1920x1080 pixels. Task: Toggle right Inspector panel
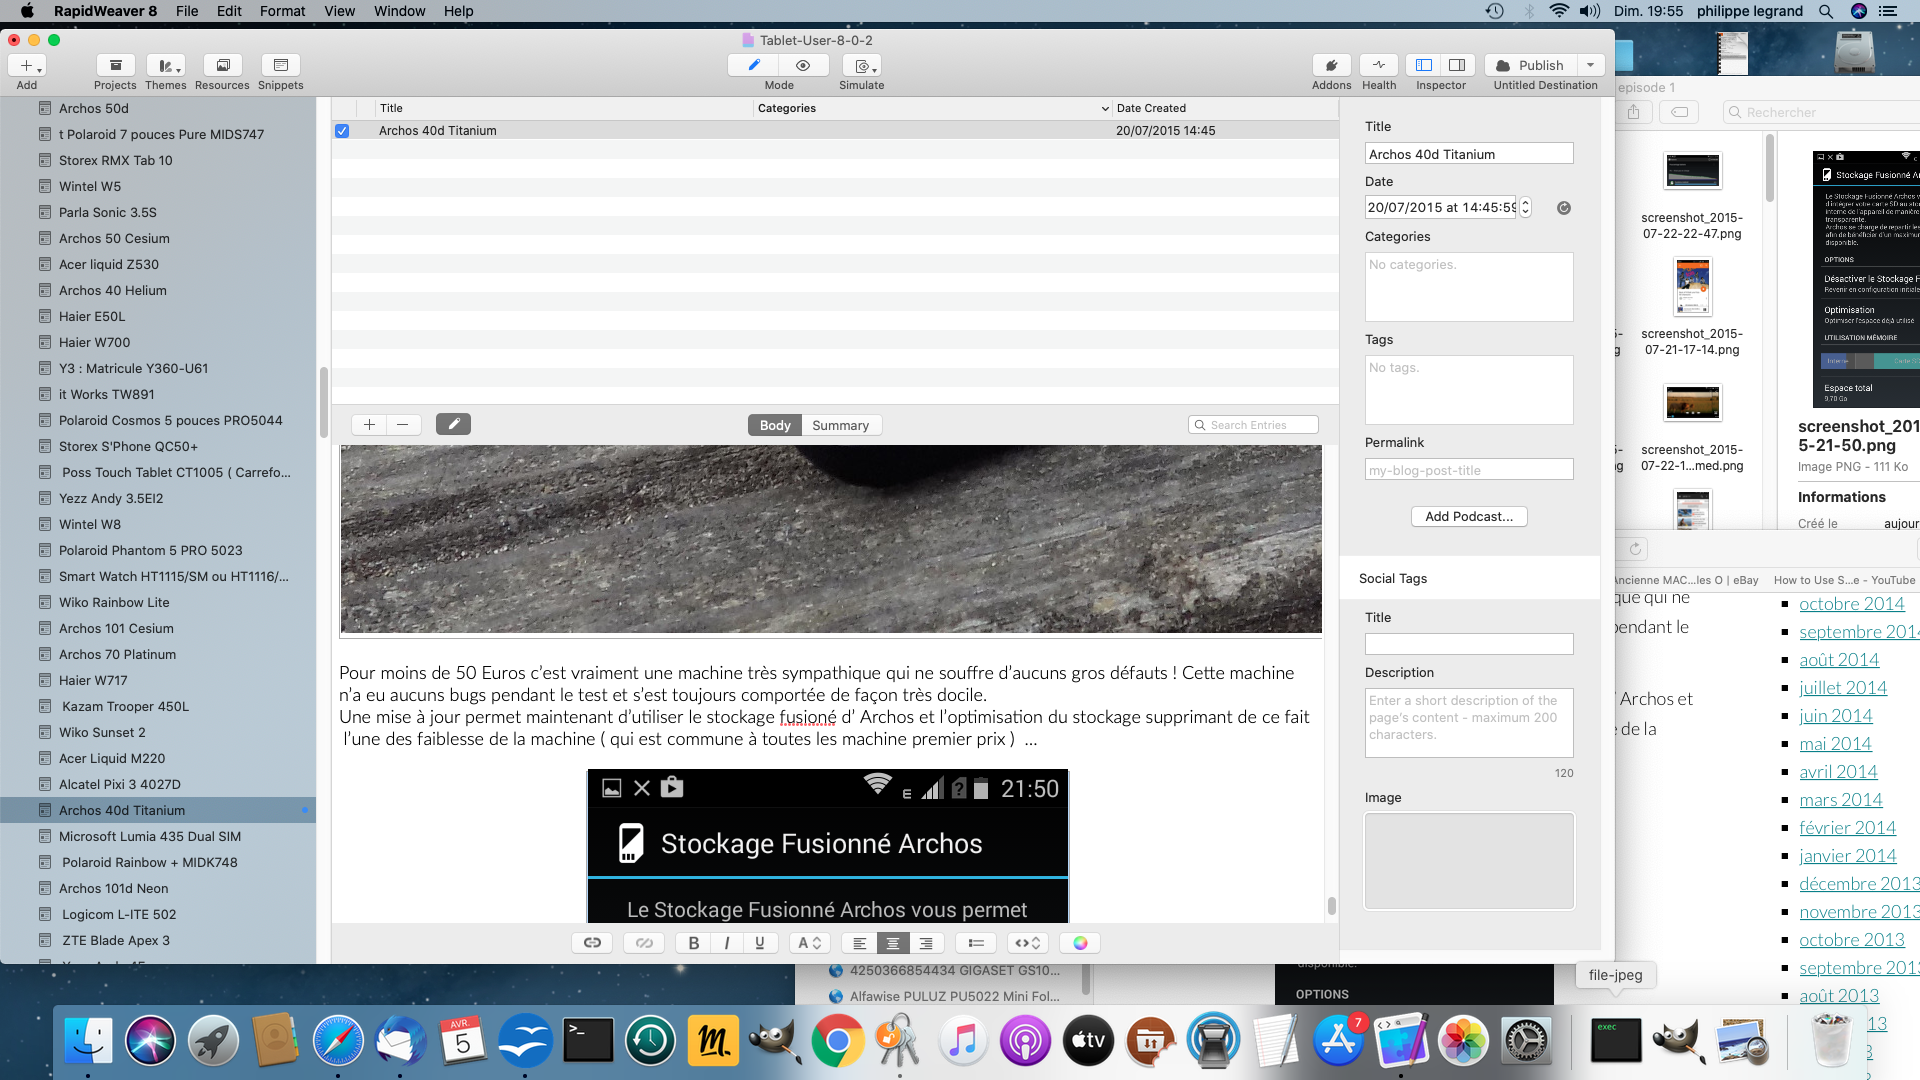pyautogui.click(x=1457, y=65)
